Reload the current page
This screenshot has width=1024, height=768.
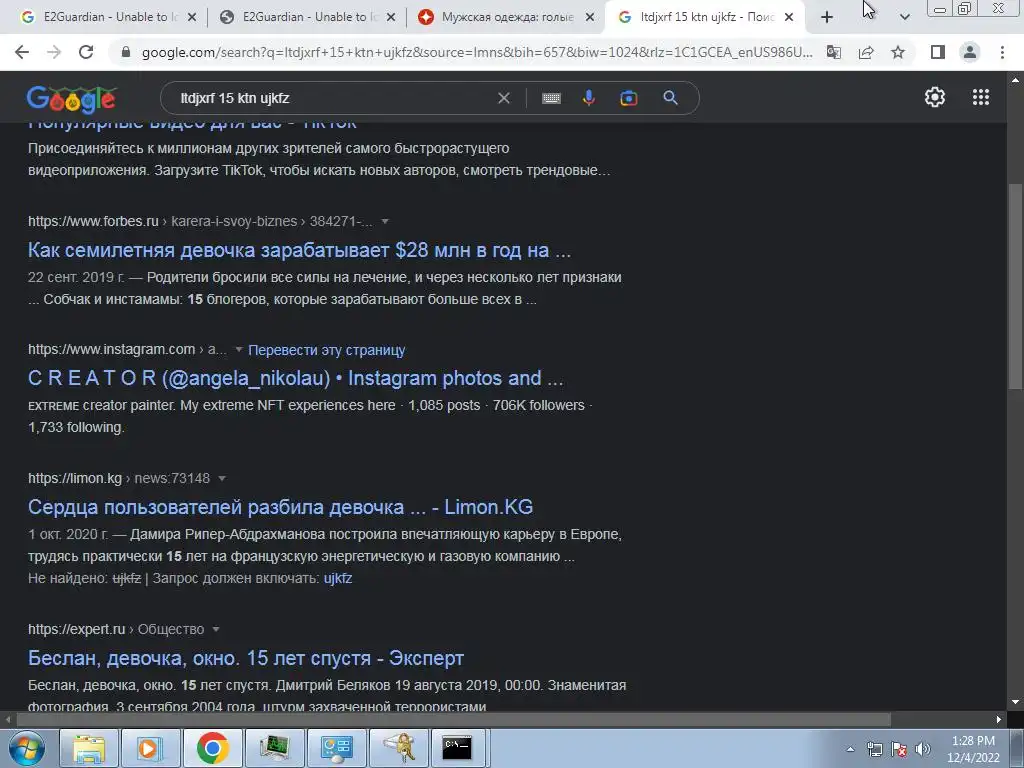coord(86,52)
